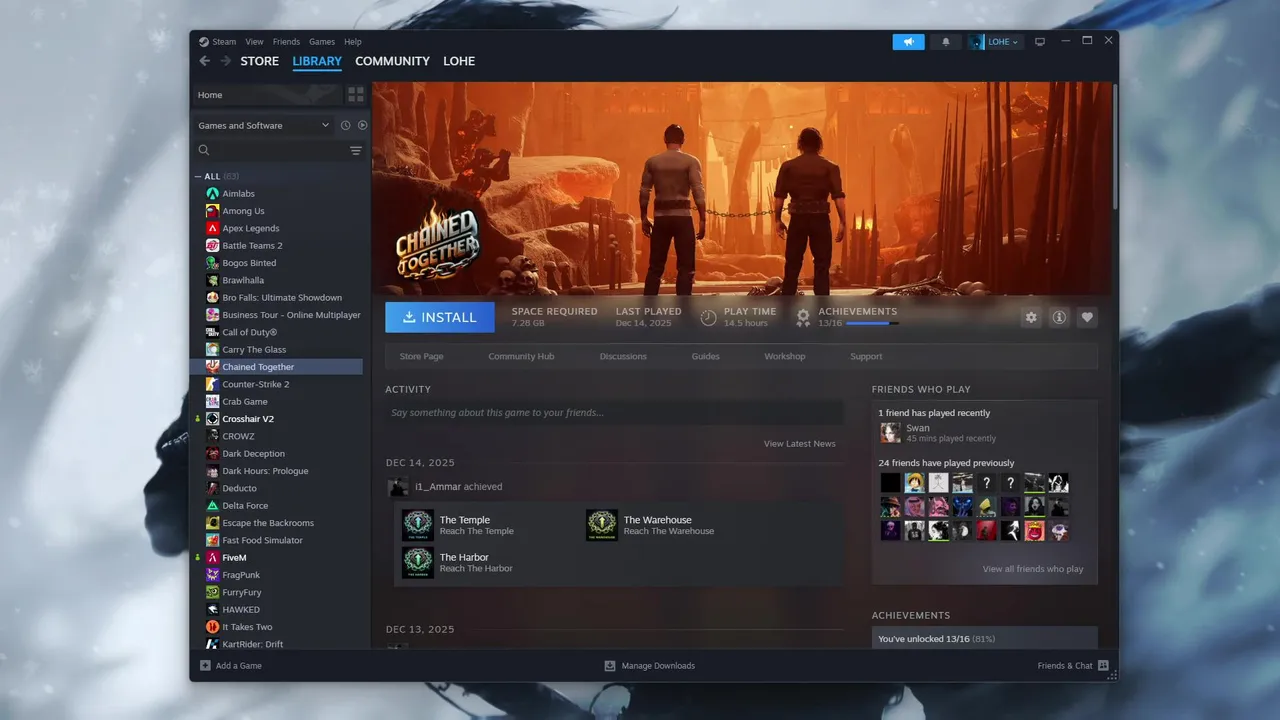Click the main page vertical scrollbar
The width and height of the screenshot is (1280, 720).
pyautogui.click(x=1115, y=145)
